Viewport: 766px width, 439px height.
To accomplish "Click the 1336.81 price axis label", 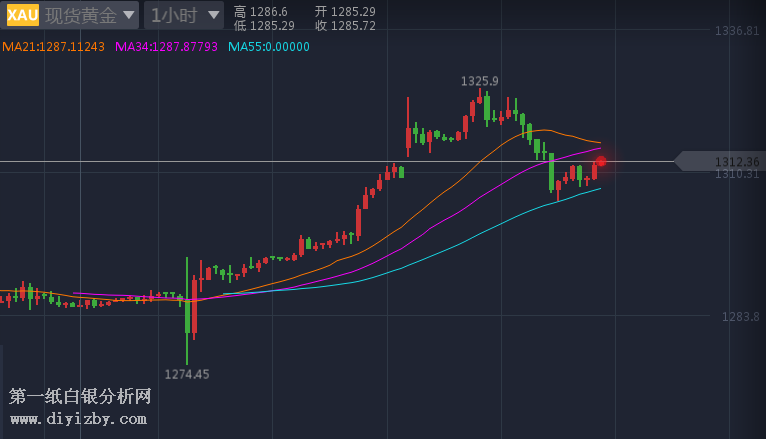I will pos(737,31).
